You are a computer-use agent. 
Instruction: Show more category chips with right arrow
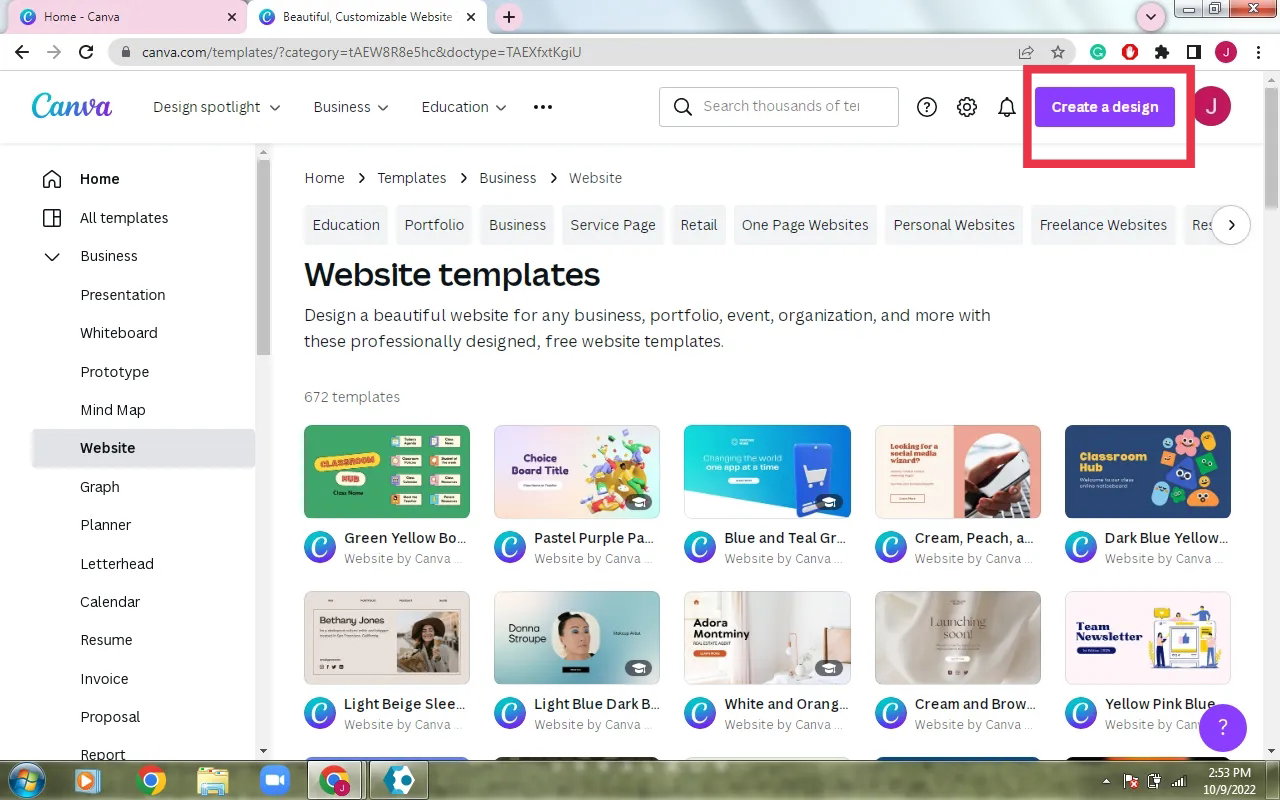point(1232,225)
